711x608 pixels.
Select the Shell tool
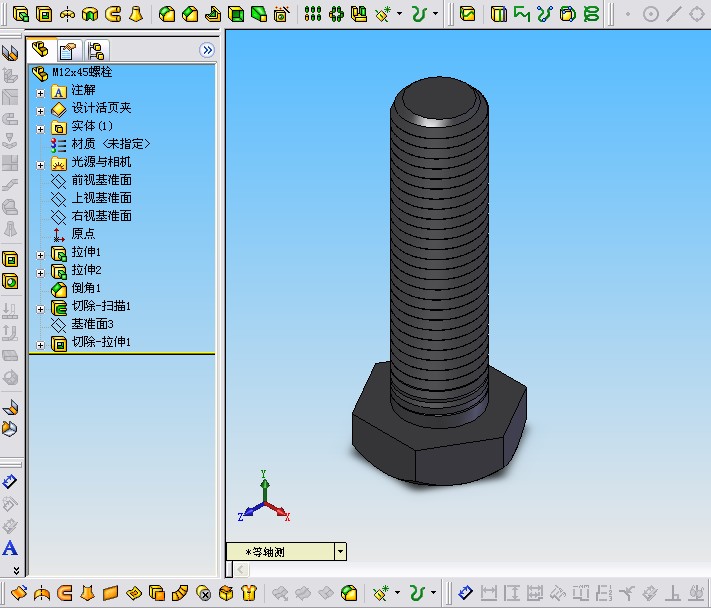coord(236,14)
